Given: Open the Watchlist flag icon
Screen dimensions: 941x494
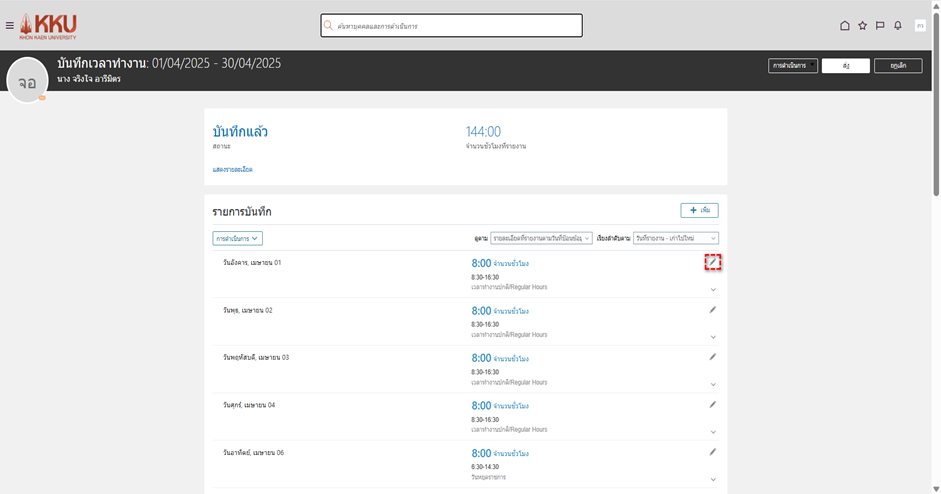Looking at the screenshot, I should tap(880, 26).
